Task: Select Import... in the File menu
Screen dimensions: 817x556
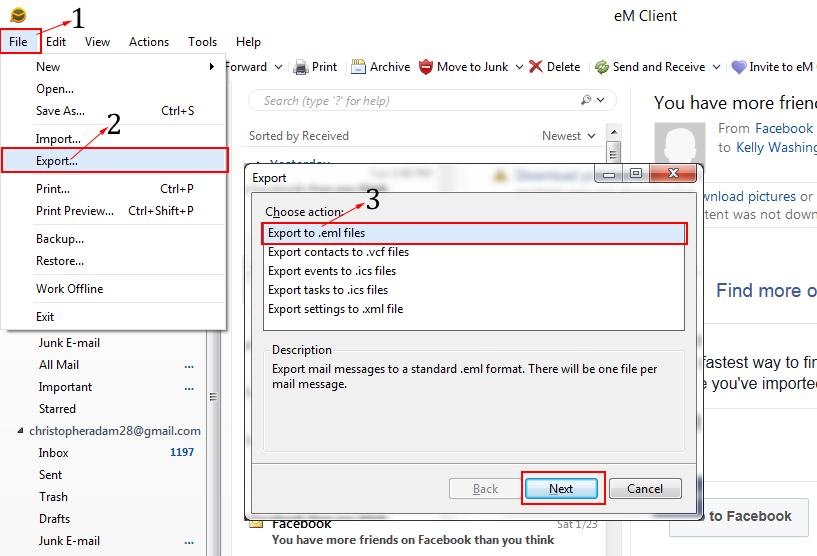Action: [x=114, y=139]
